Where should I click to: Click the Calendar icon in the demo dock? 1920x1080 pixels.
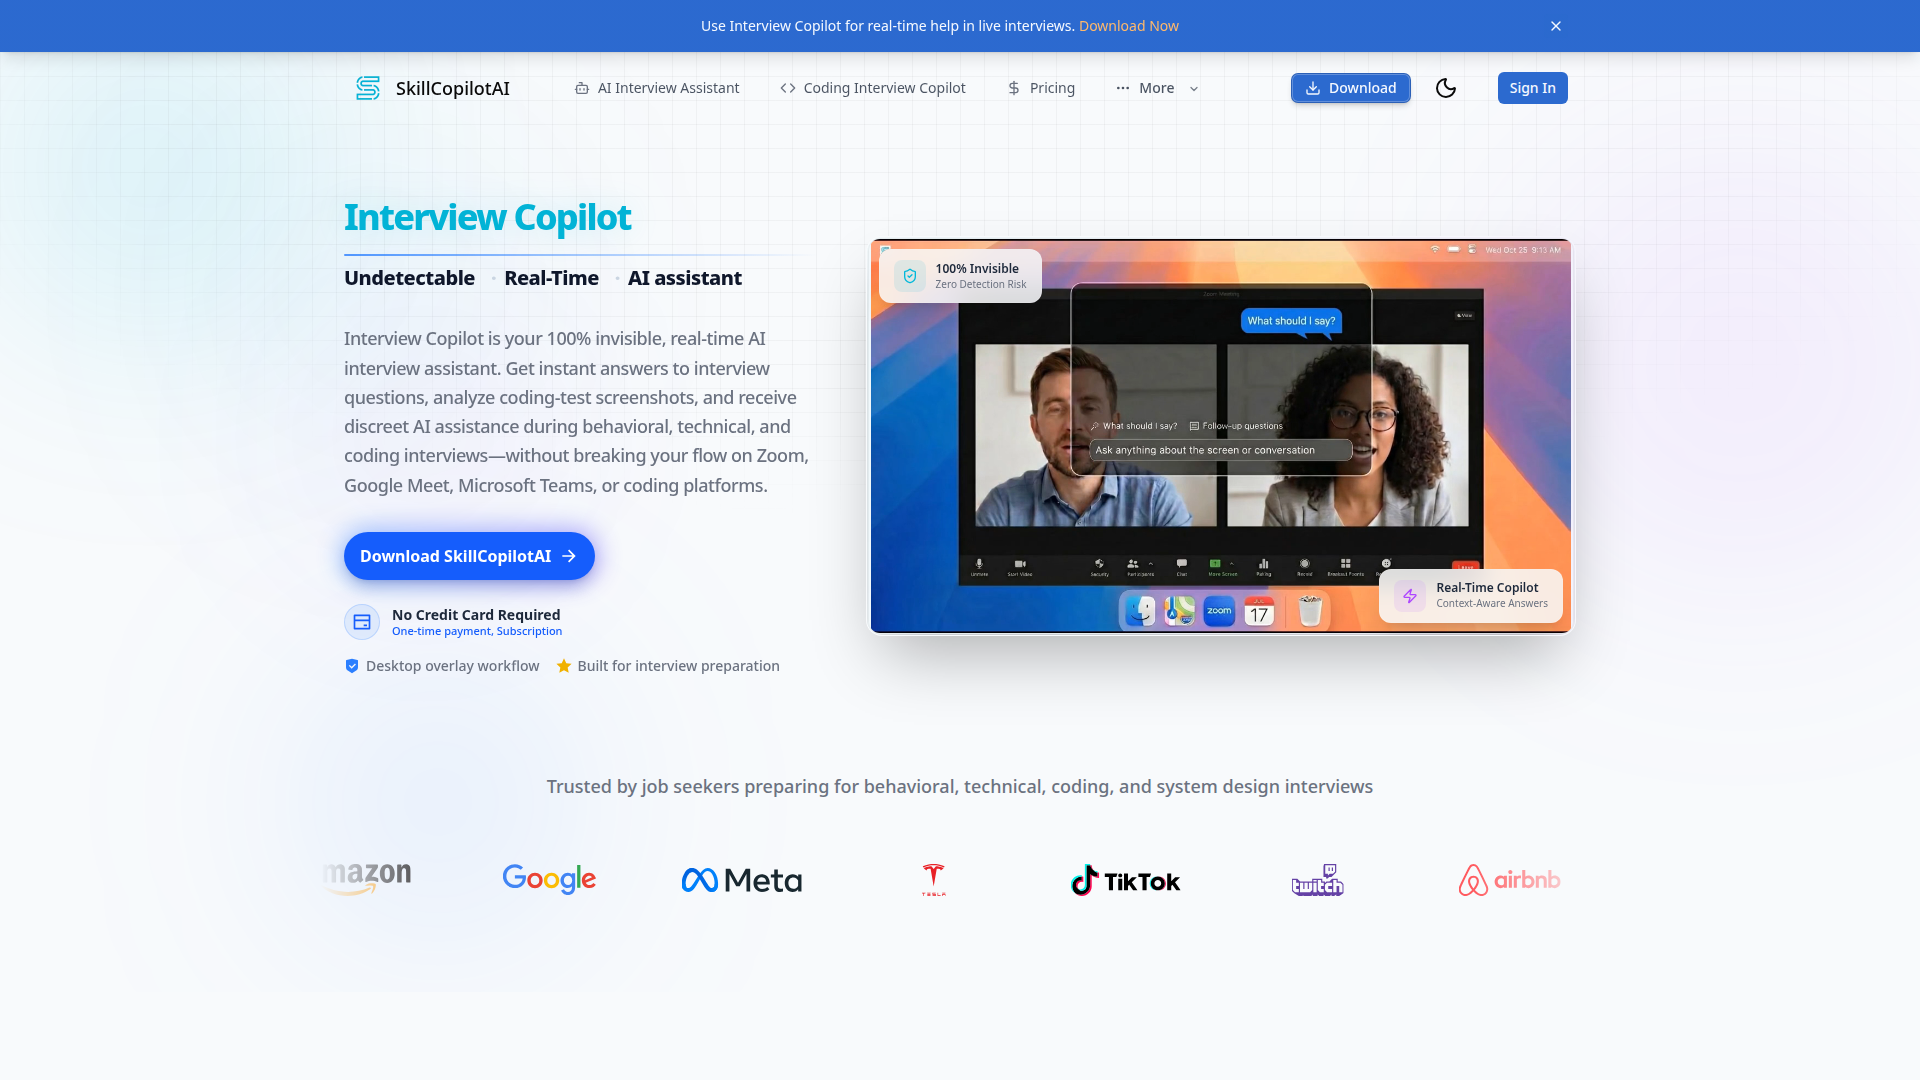(1259, 610)
